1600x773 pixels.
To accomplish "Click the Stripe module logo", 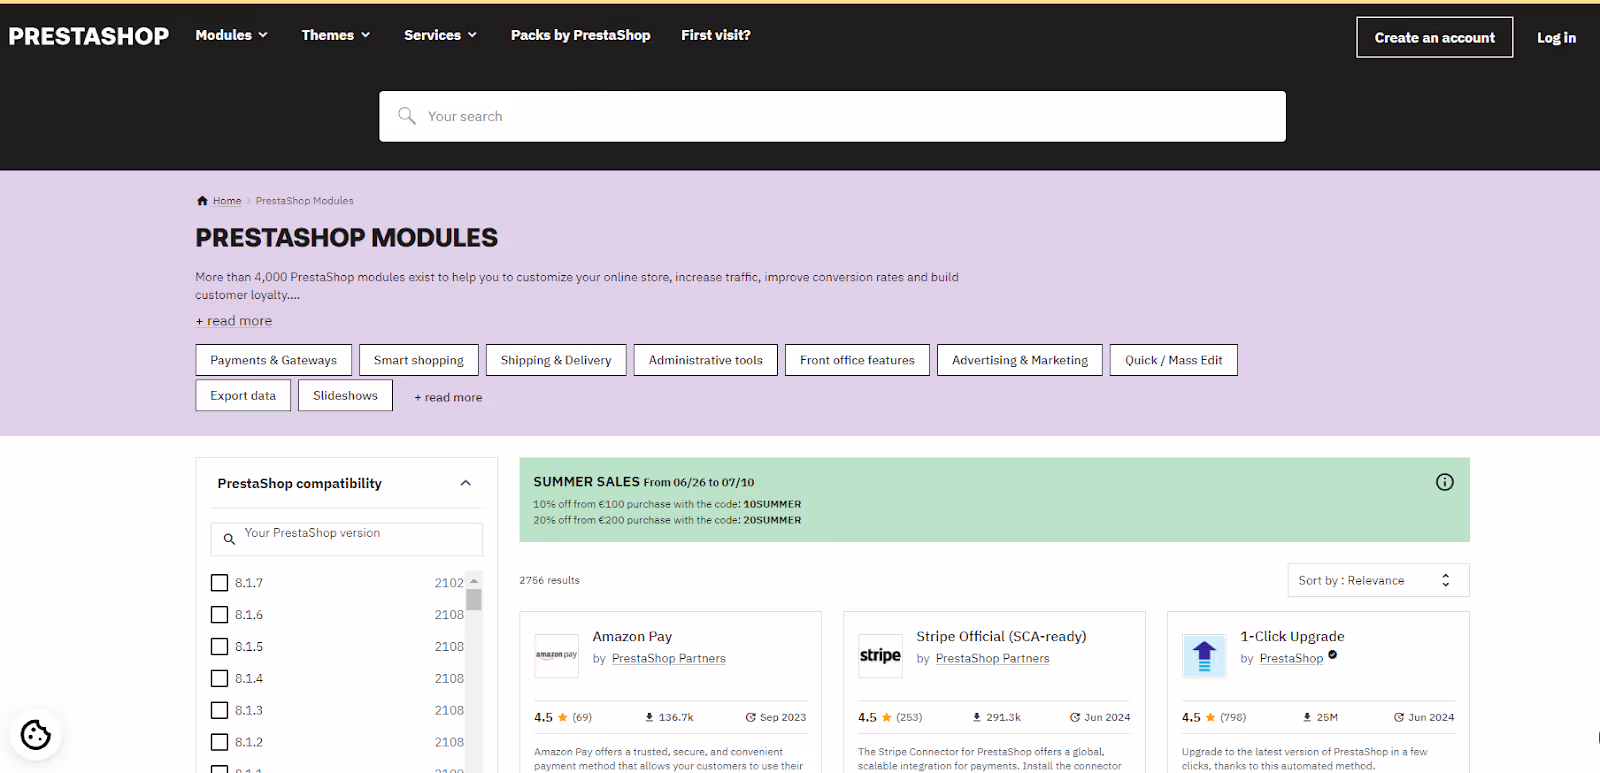I will tap(880, 656).
